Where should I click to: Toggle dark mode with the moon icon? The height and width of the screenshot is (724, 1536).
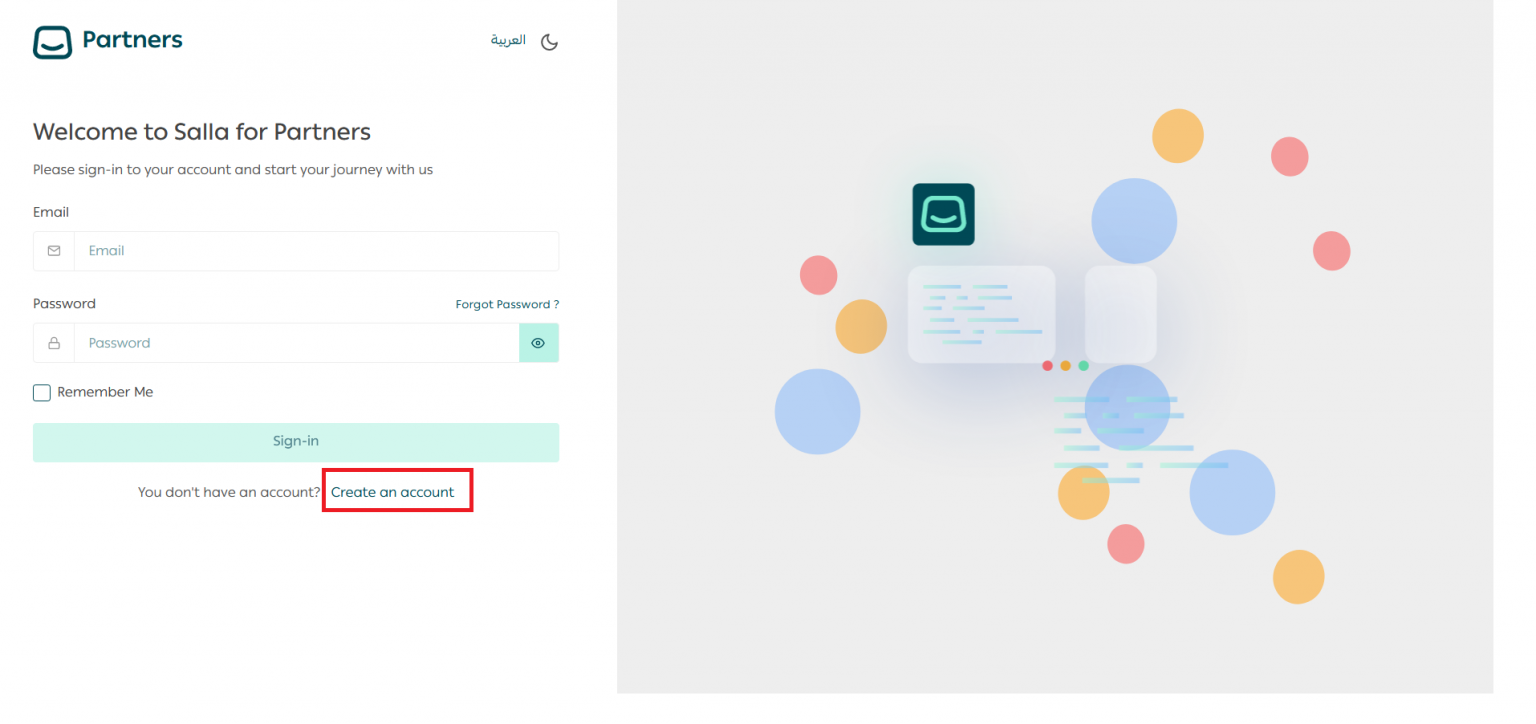(x=549, y=42)
